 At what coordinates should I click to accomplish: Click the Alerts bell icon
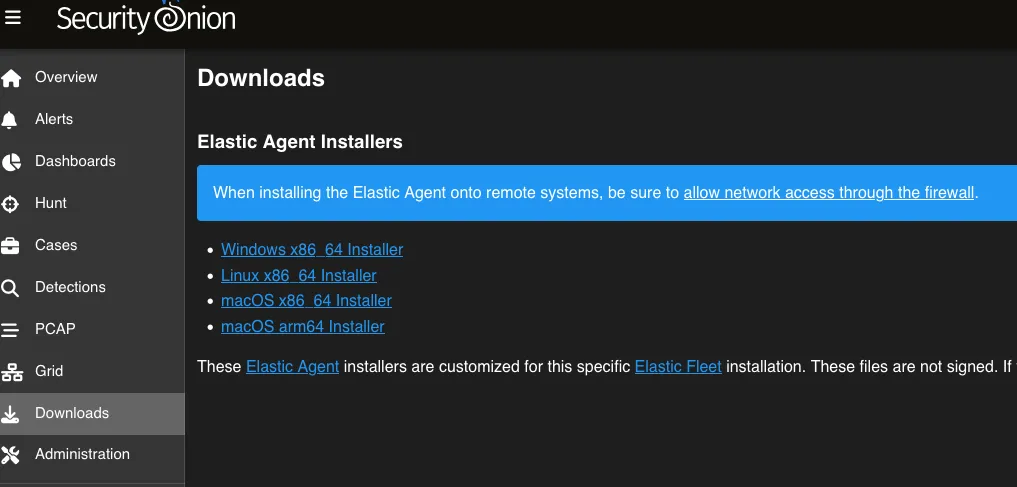point(11,120)
